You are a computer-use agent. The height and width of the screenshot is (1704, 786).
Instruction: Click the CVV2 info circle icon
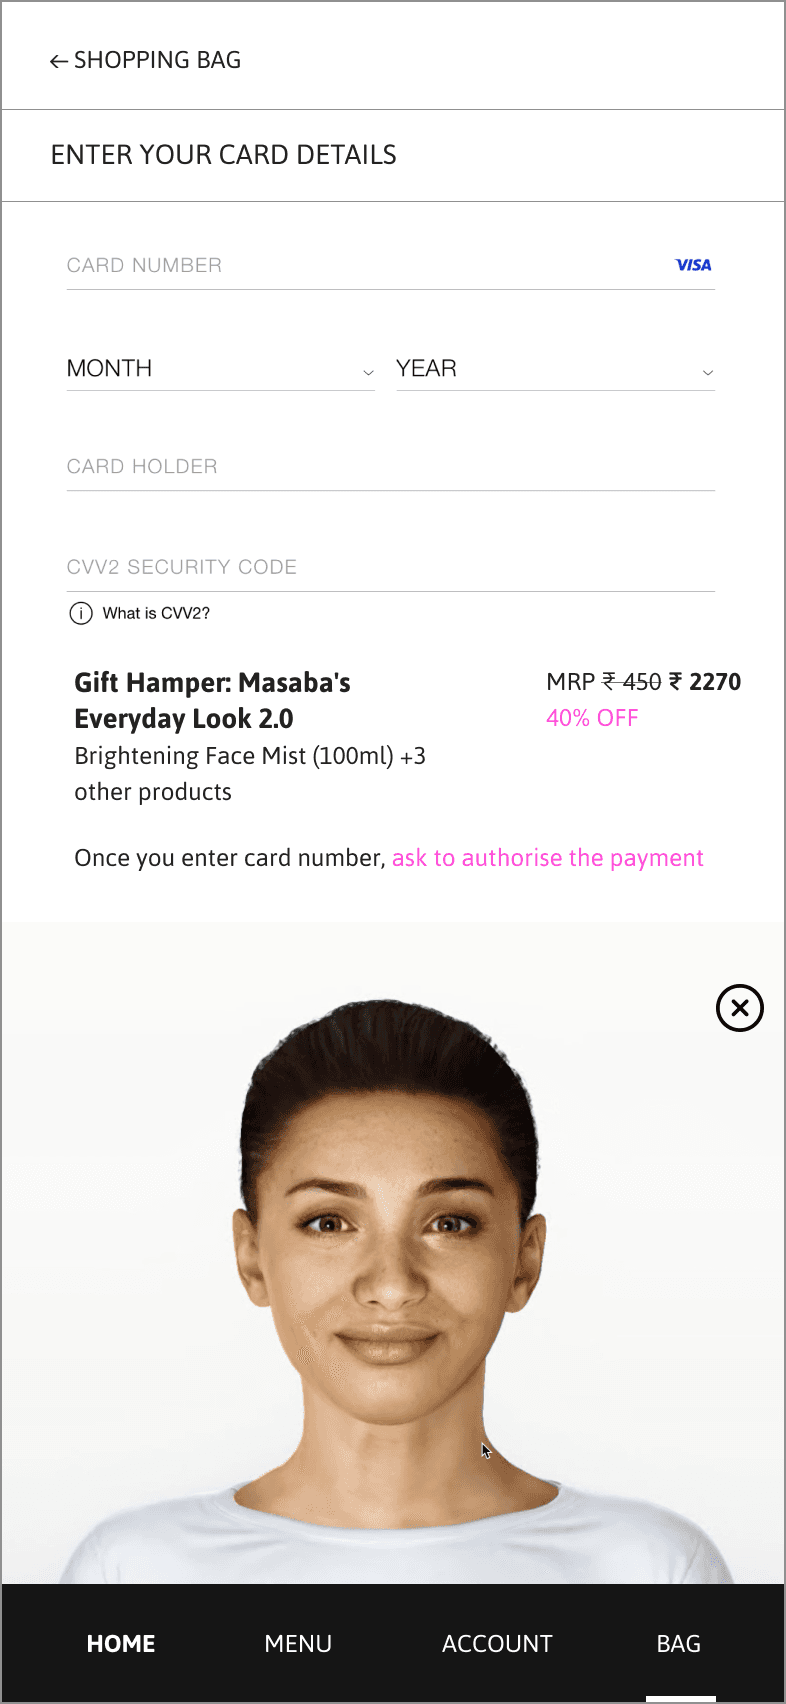pos(81,613)
